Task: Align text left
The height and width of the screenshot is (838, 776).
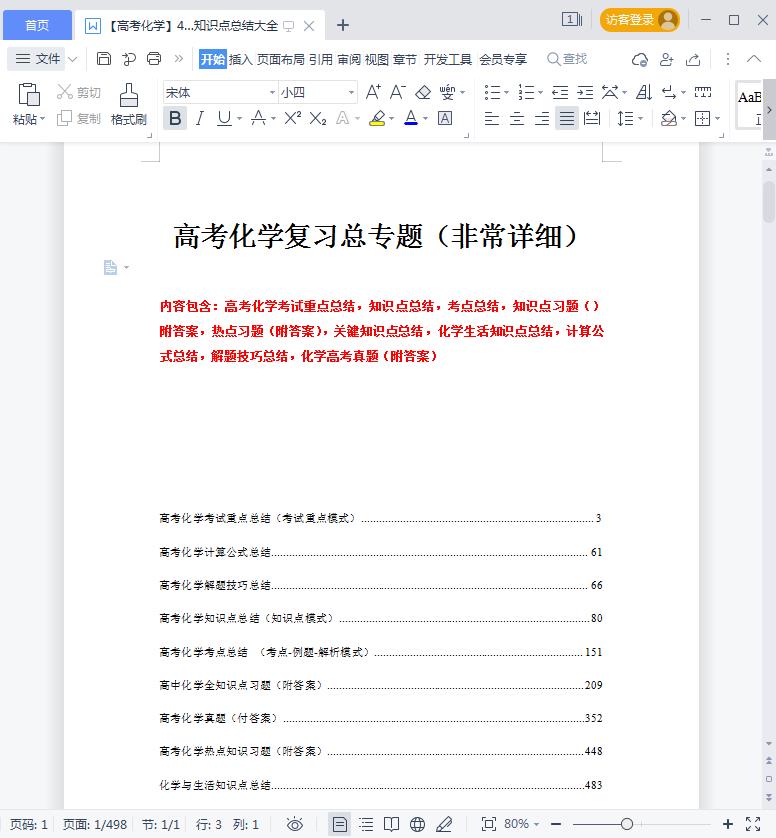Action: coord(492,118)
